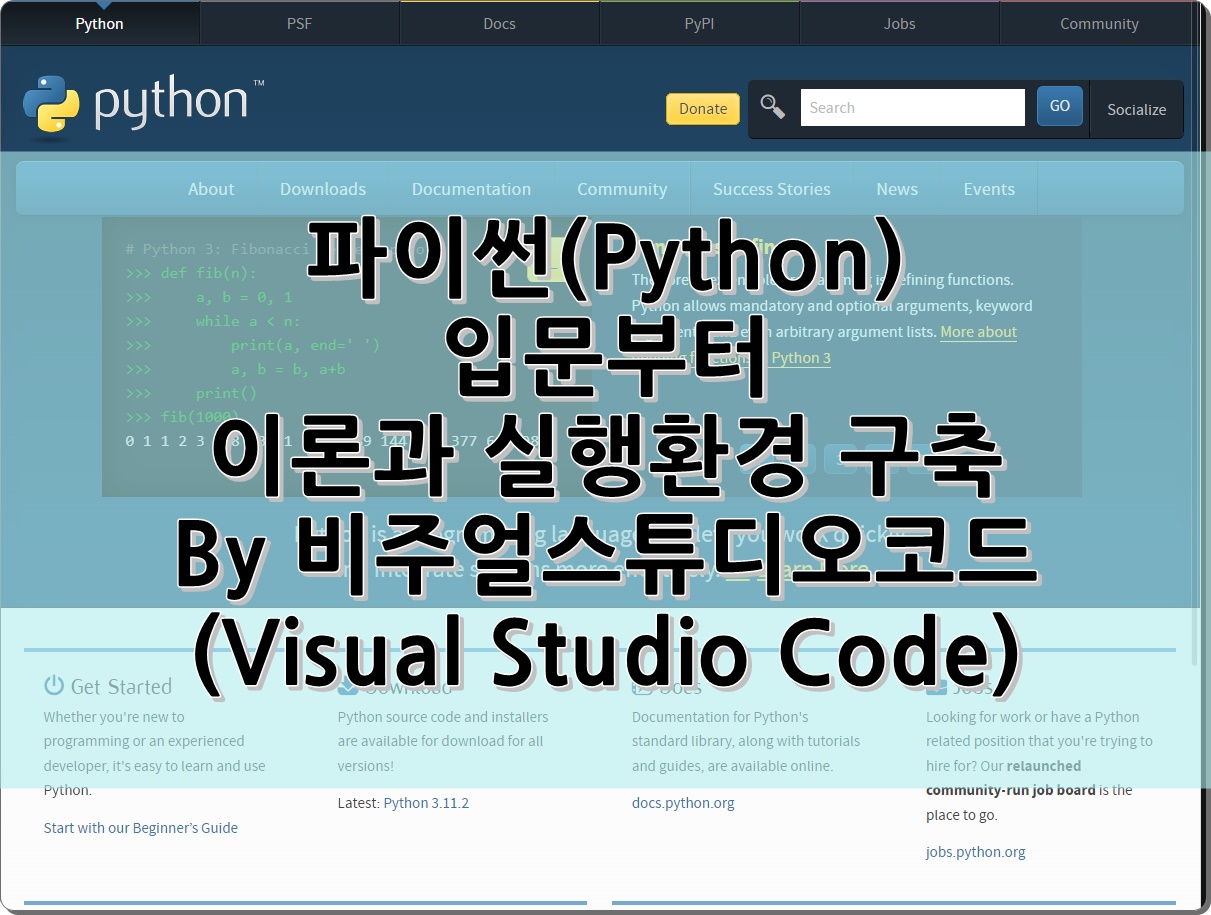Screen dimensions: 1211x915
Task: Open the Python 3.11.2 latest release link
Action: 426,802
